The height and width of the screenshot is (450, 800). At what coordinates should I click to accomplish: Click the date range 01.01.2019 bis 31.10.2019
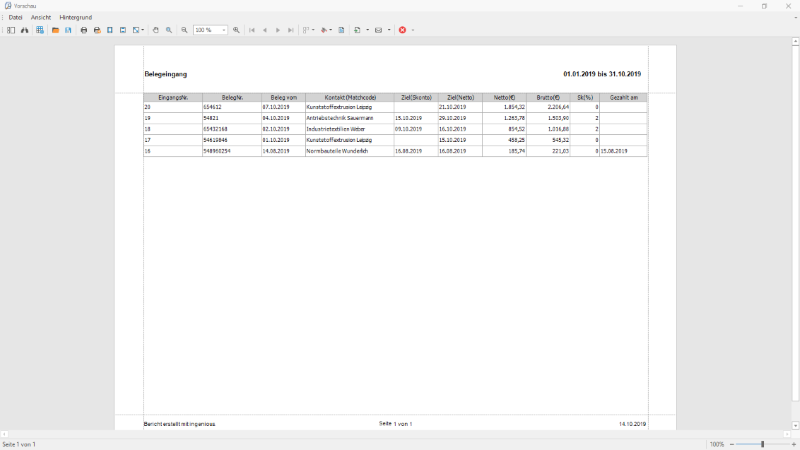[602, 74]
